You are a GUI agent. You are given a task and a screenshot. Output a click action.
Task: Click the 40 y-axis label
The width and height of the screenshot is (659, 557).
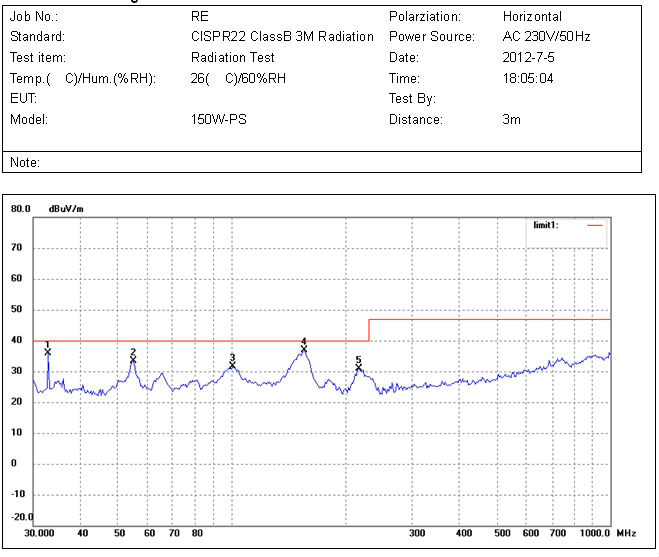tap(16, 340)
